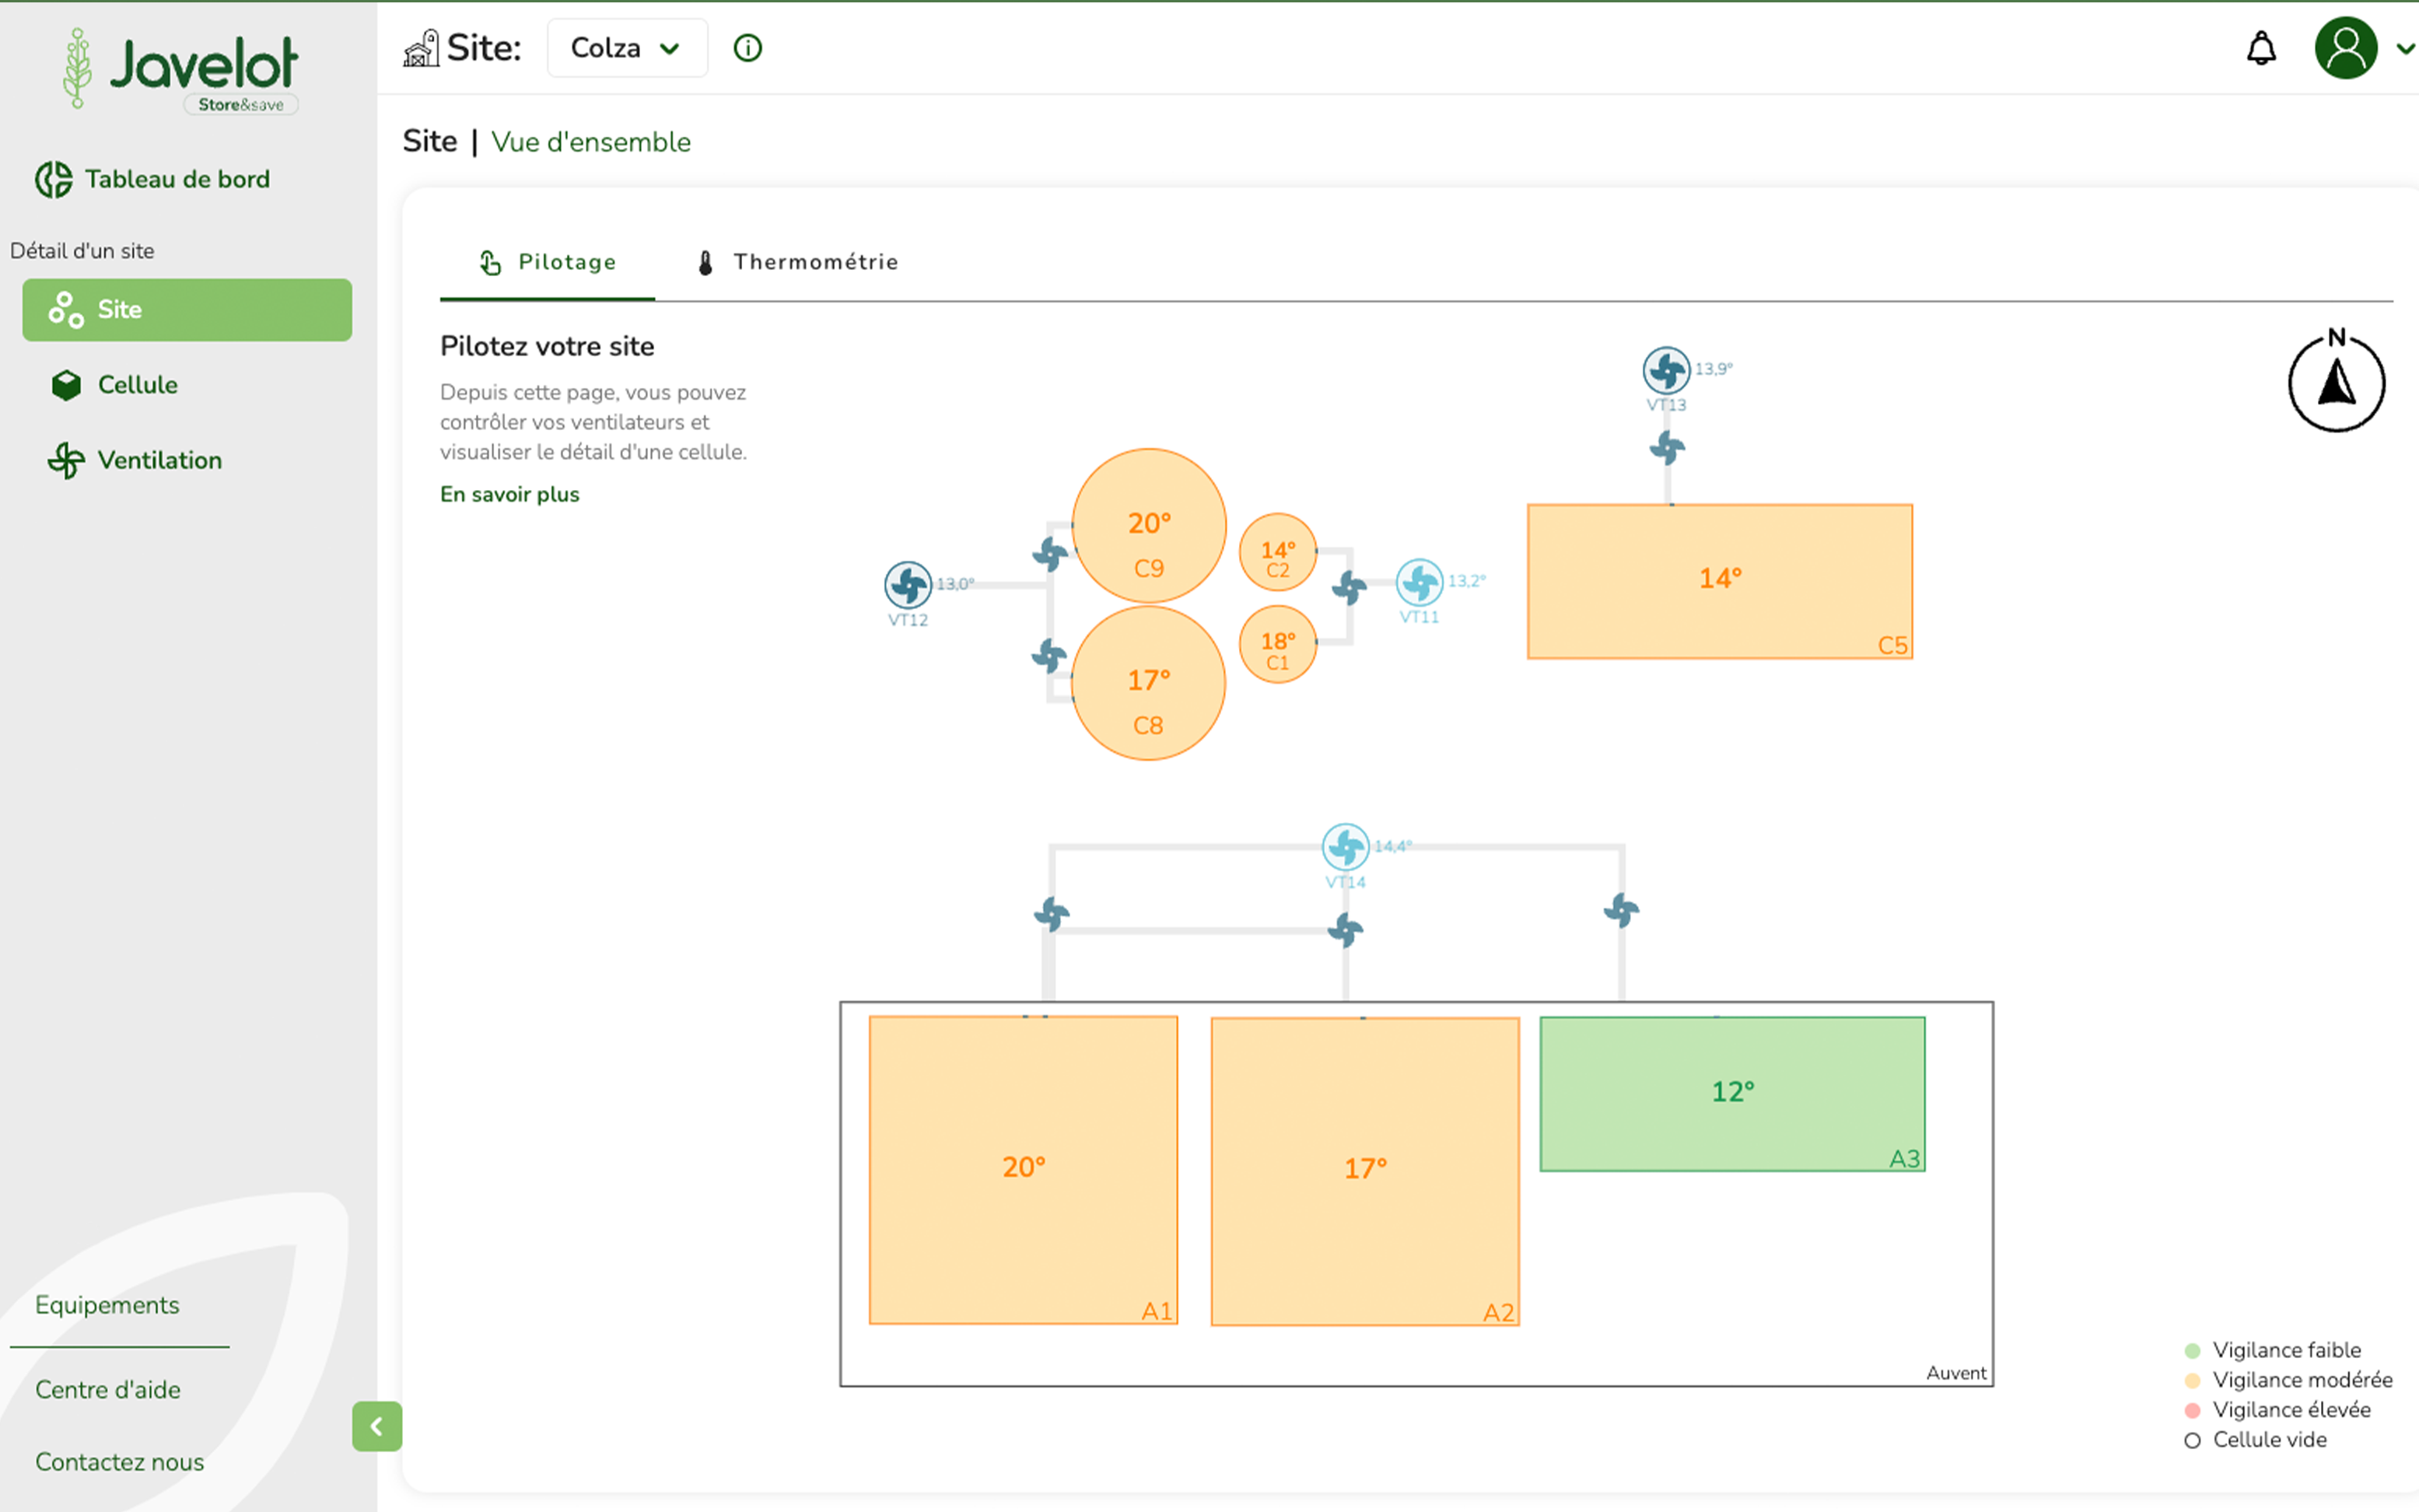Open Contactez nous link
The height and width of the screenshot is (1512, 2419).
click(x=119, y=1462)
